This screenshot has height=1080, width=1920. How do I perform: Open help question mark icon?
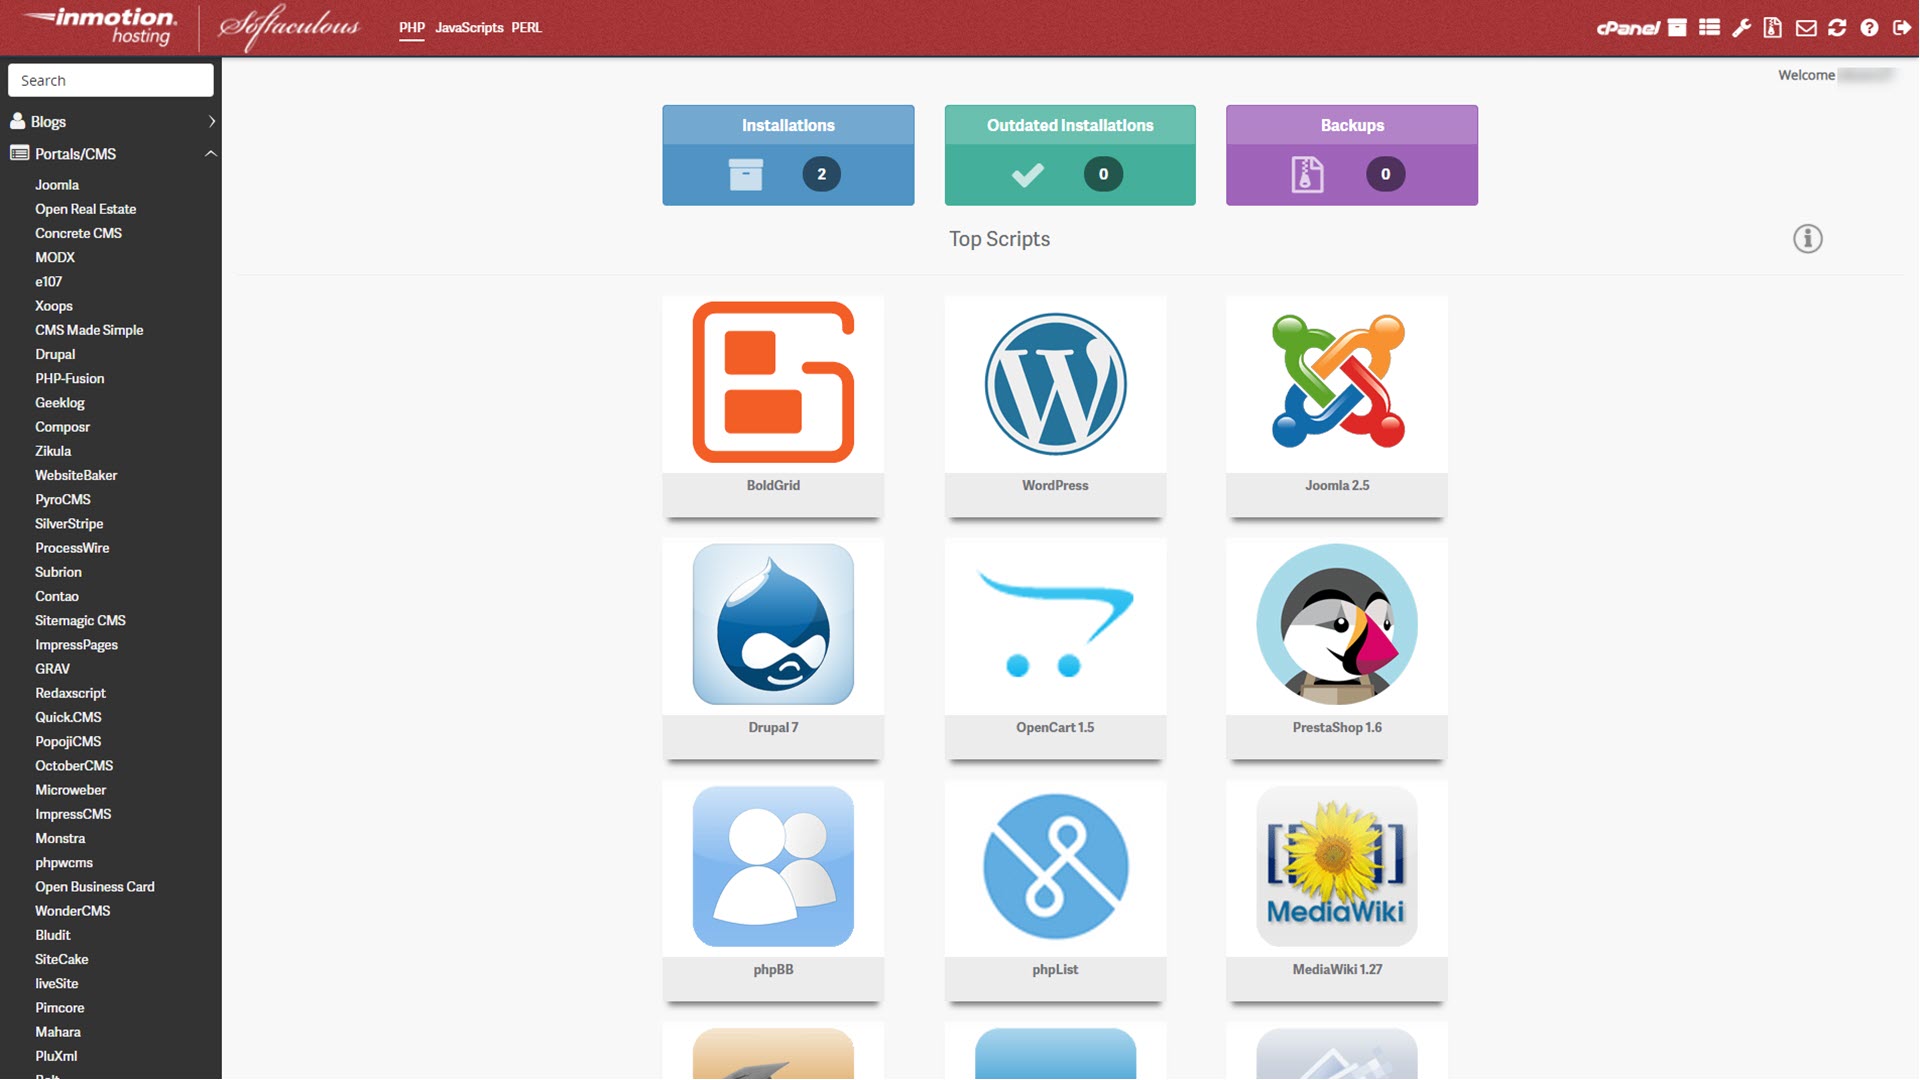(1869, 28)
